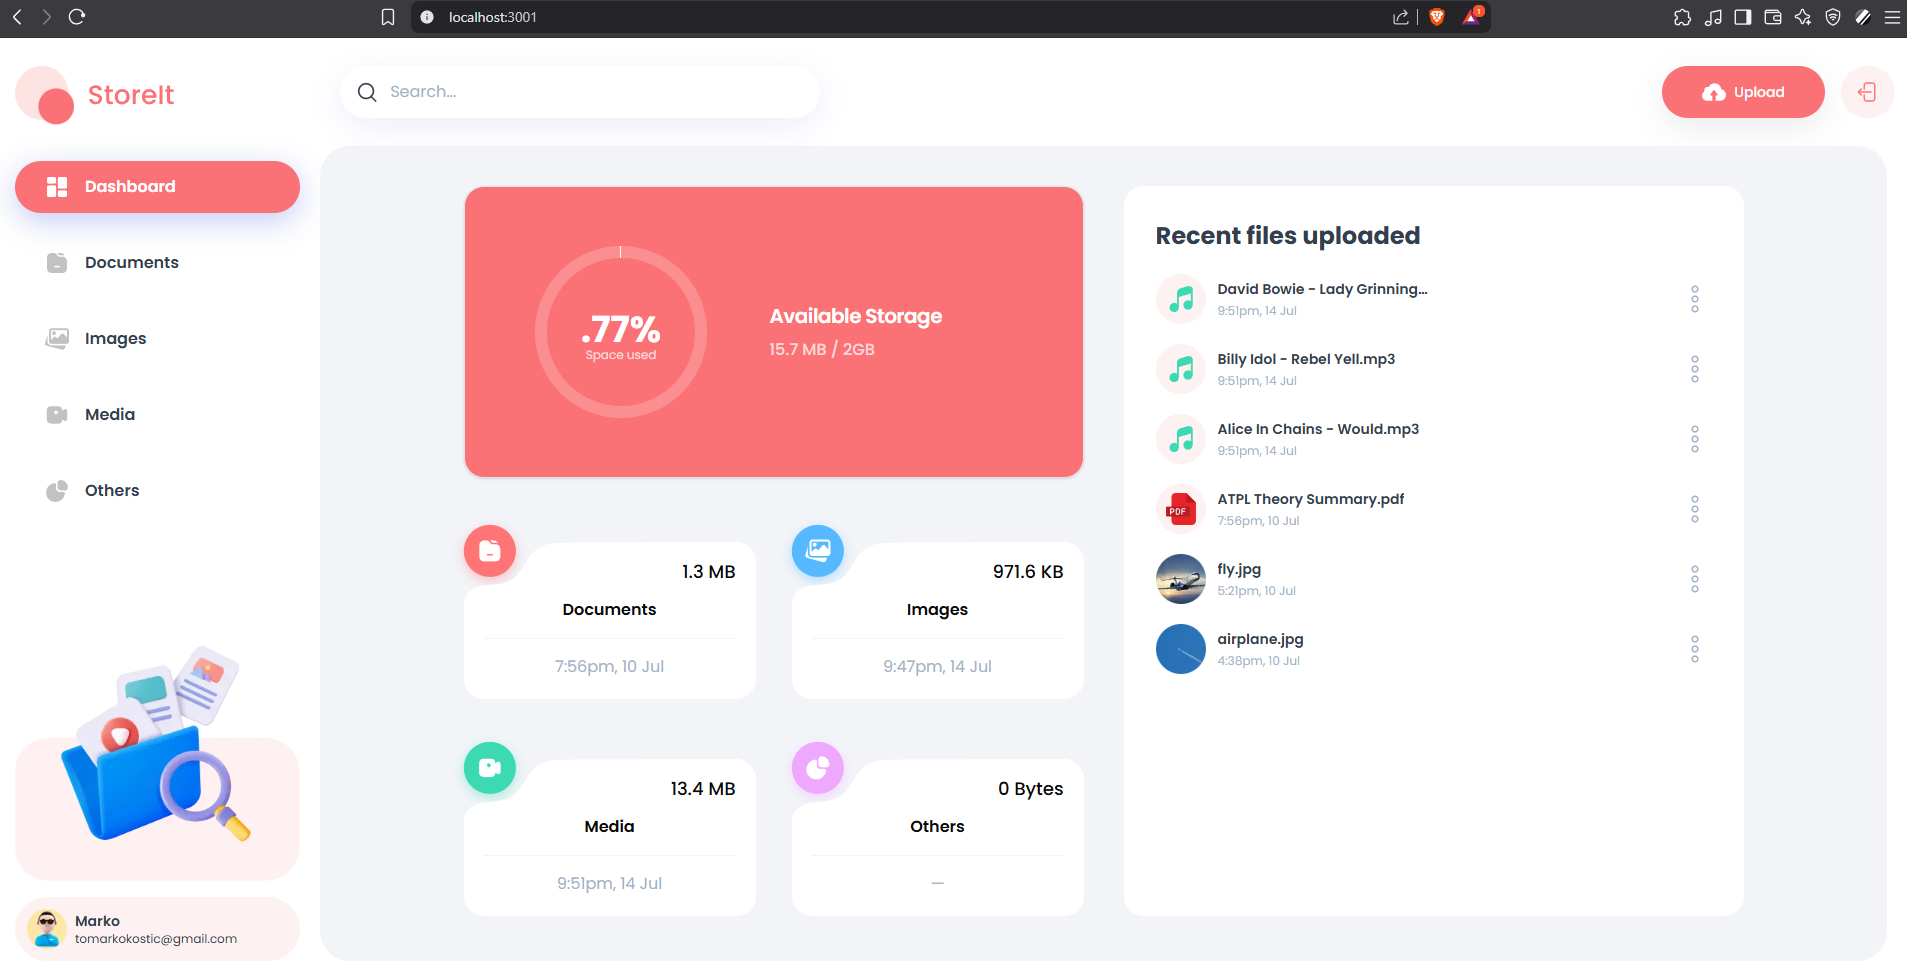Click the logout icon button
Viewport: 1907px width, 977px height.
coord(1866,92)
